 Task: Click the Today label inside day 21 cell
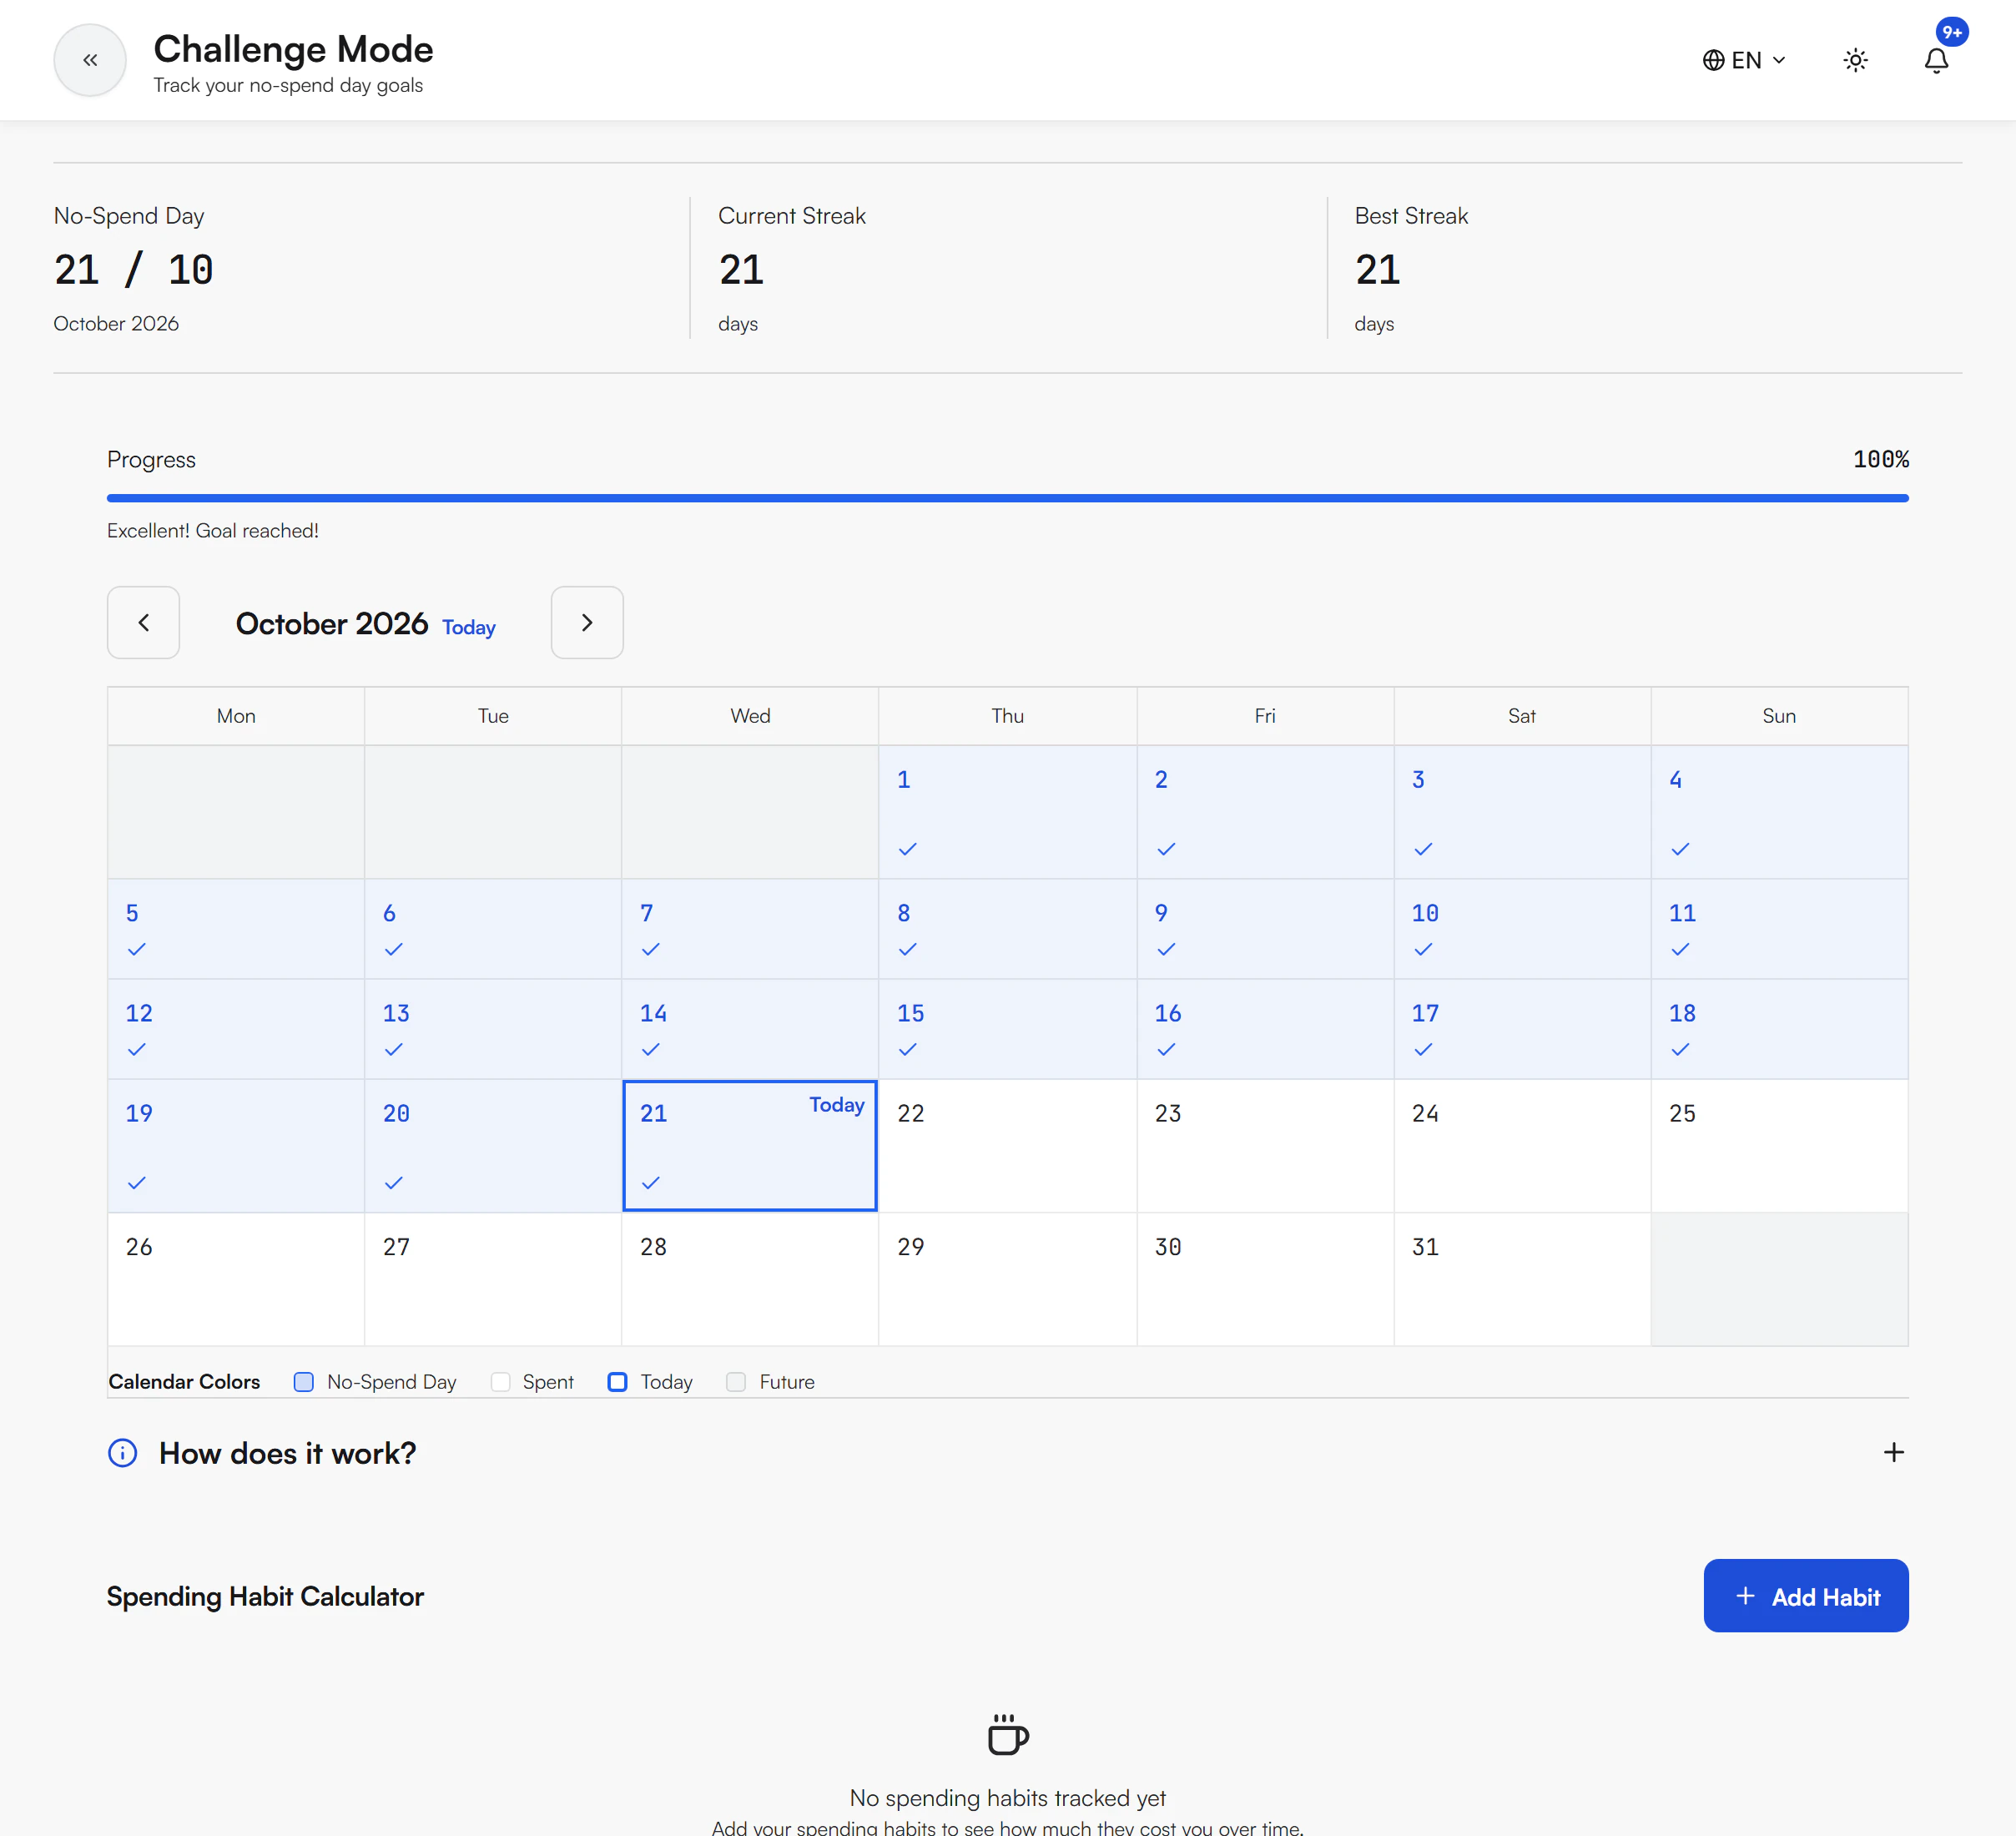coord(837,1104)
